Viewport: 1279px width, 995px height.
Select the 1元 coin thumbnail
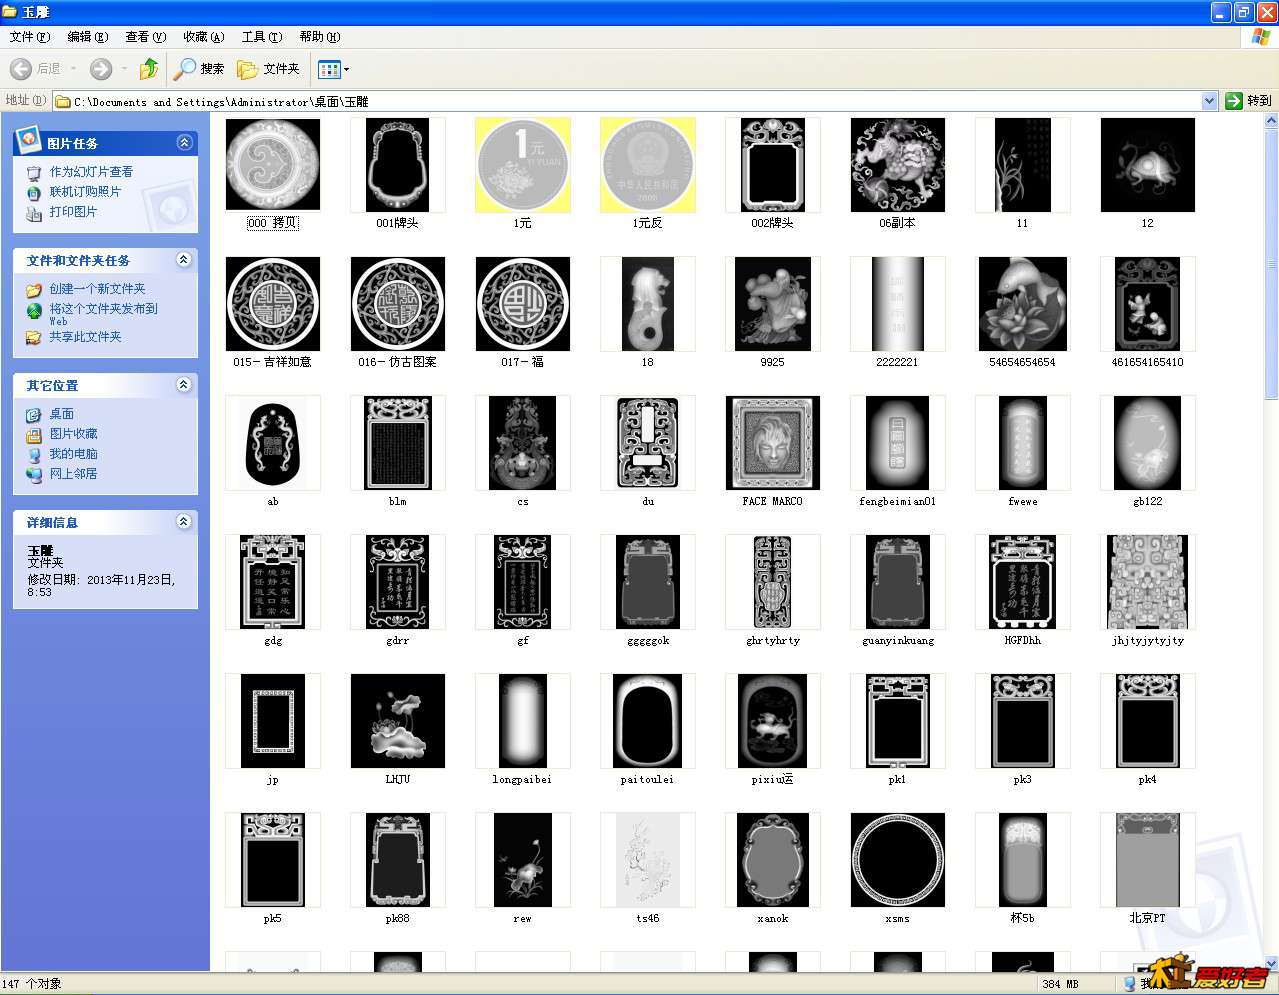[523, 165]
